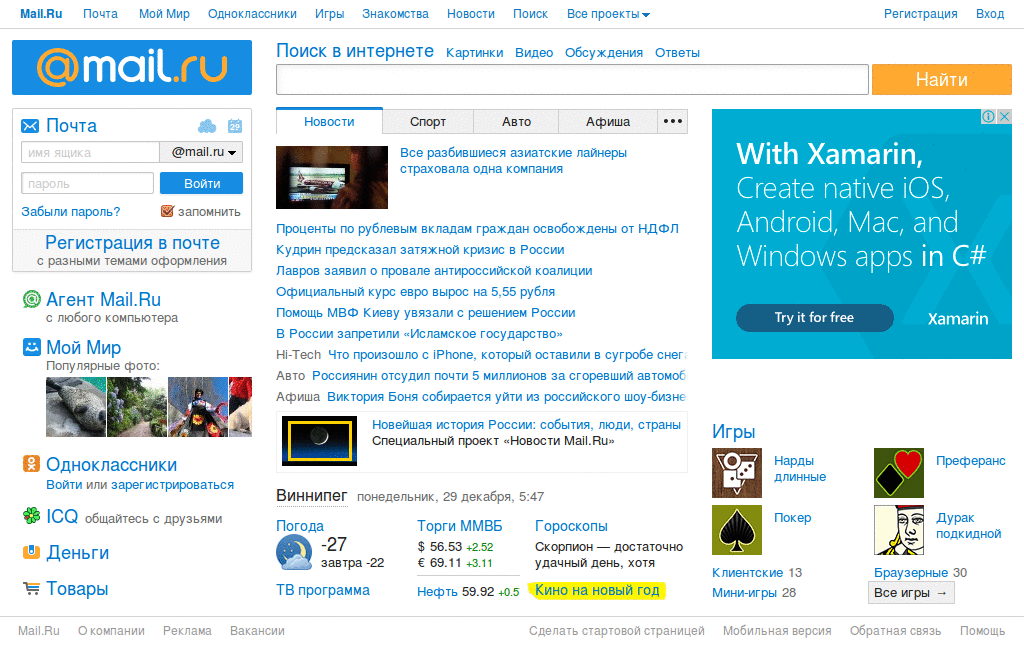Expand the Все проекты menu
1024x645 pixels.
pos(608,14)
